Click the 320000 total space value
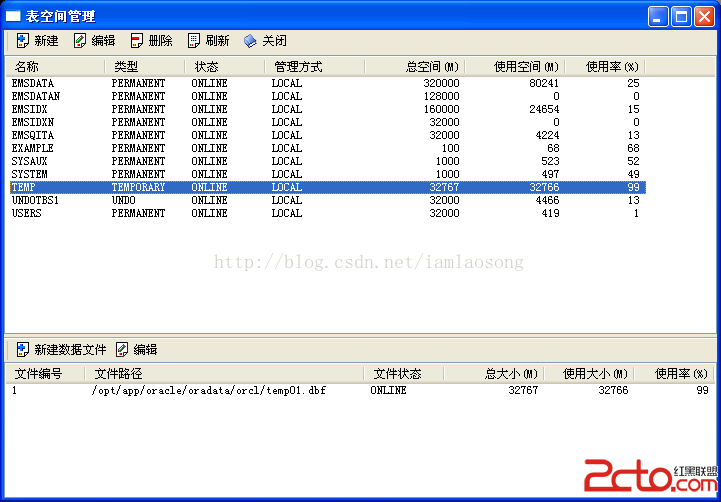Viewport: 721px width, 502px height. coord(441,83)
